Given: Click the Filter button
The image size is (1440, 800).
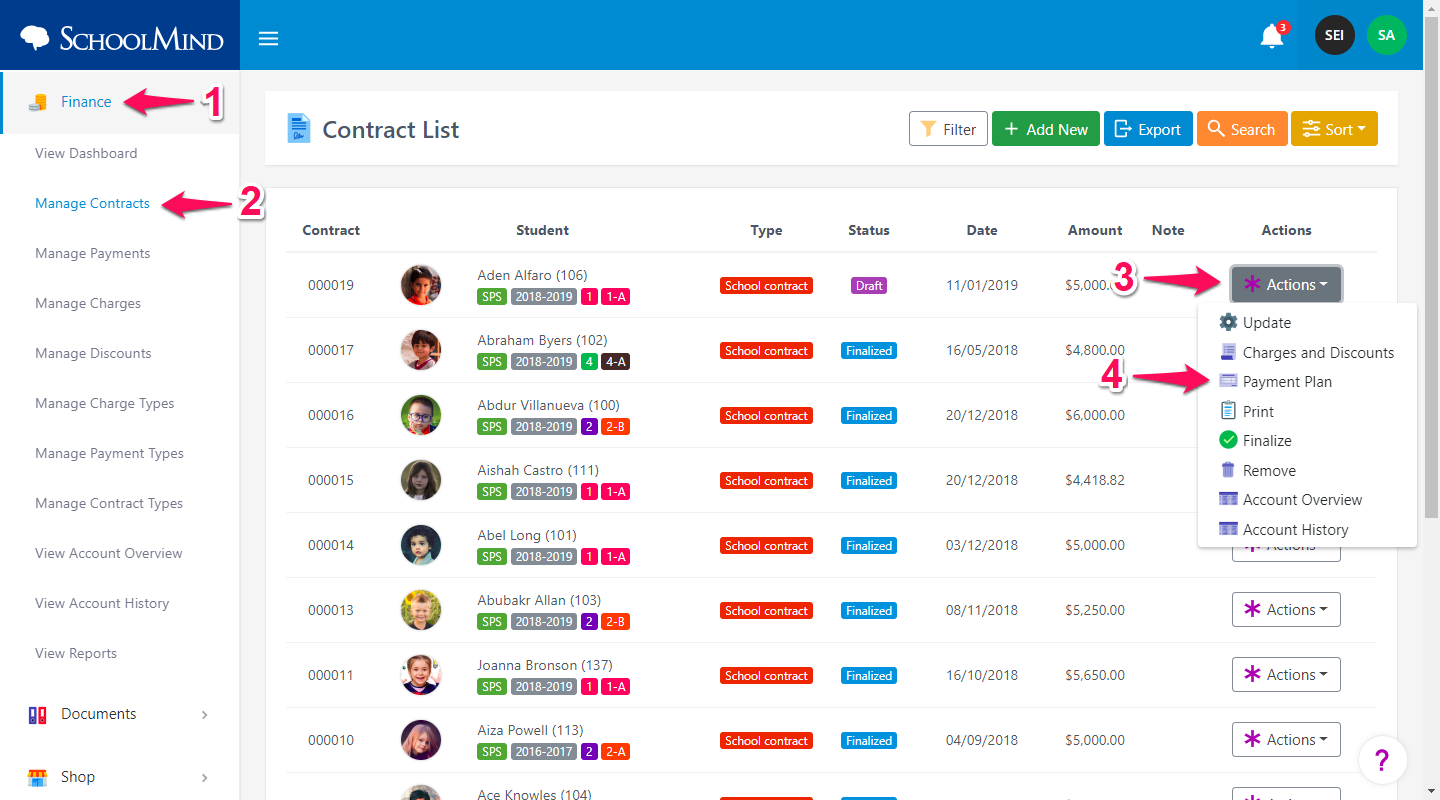Looking at the screenshot, I should point(948,129).
